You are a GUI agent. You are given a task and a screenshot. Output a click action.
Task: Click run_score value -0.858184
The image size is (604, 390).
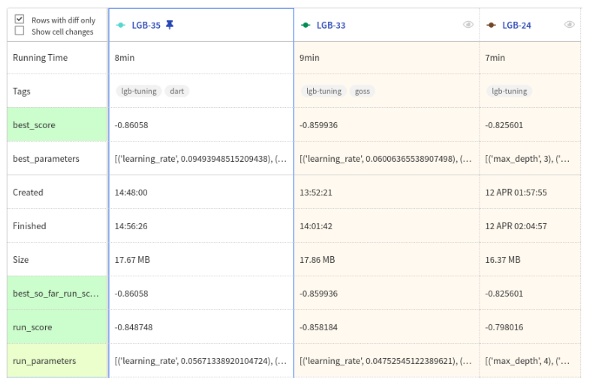(319, 327)
